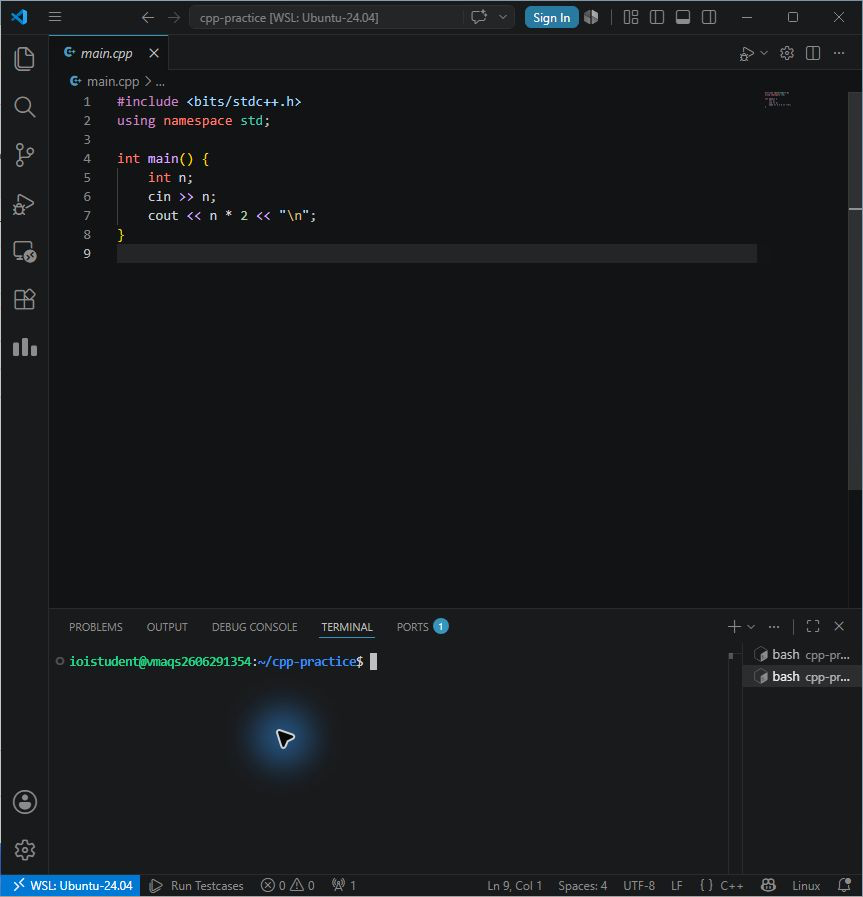Change end of line sequence LF
The image size is (863, 897).
tap(677, 886)
